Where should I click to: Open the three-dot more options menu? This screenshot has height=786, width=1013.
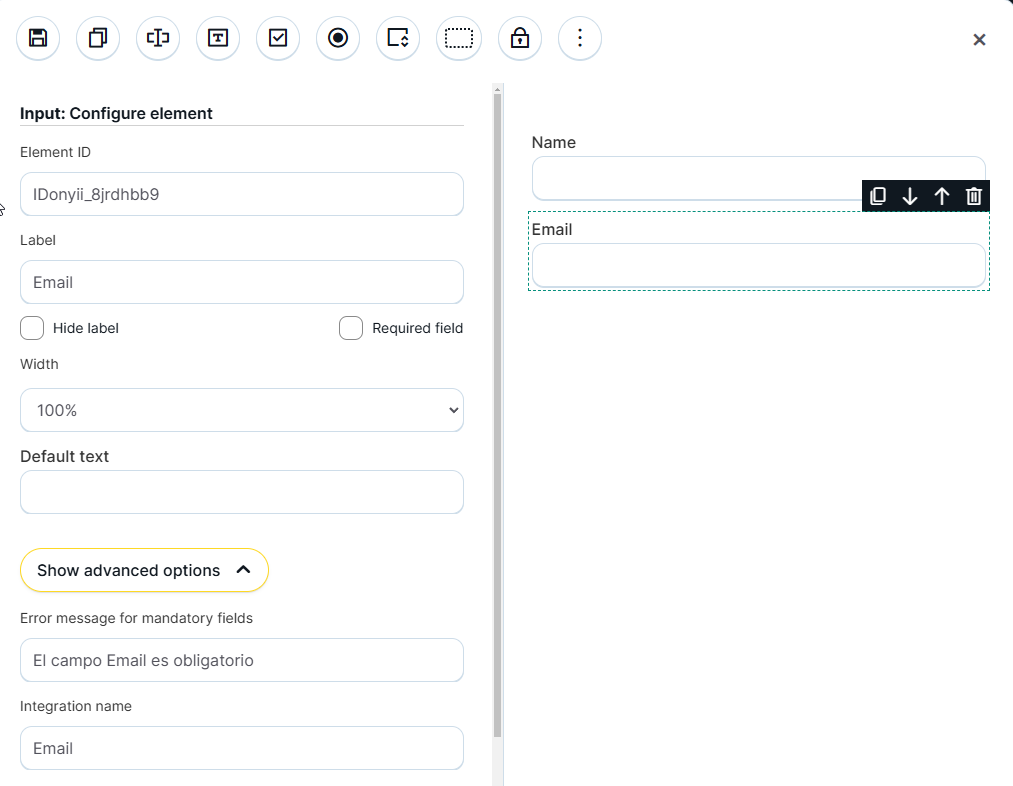pyautogui.click(x=580, y=39)
